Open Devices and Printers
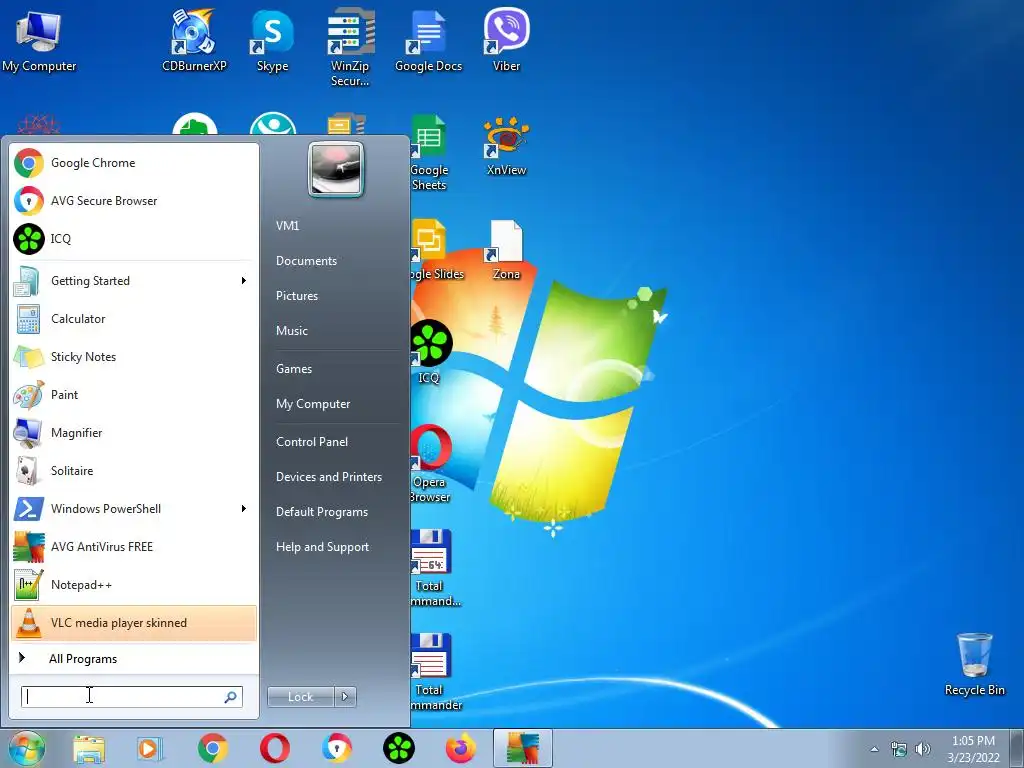 pos(329,477)
